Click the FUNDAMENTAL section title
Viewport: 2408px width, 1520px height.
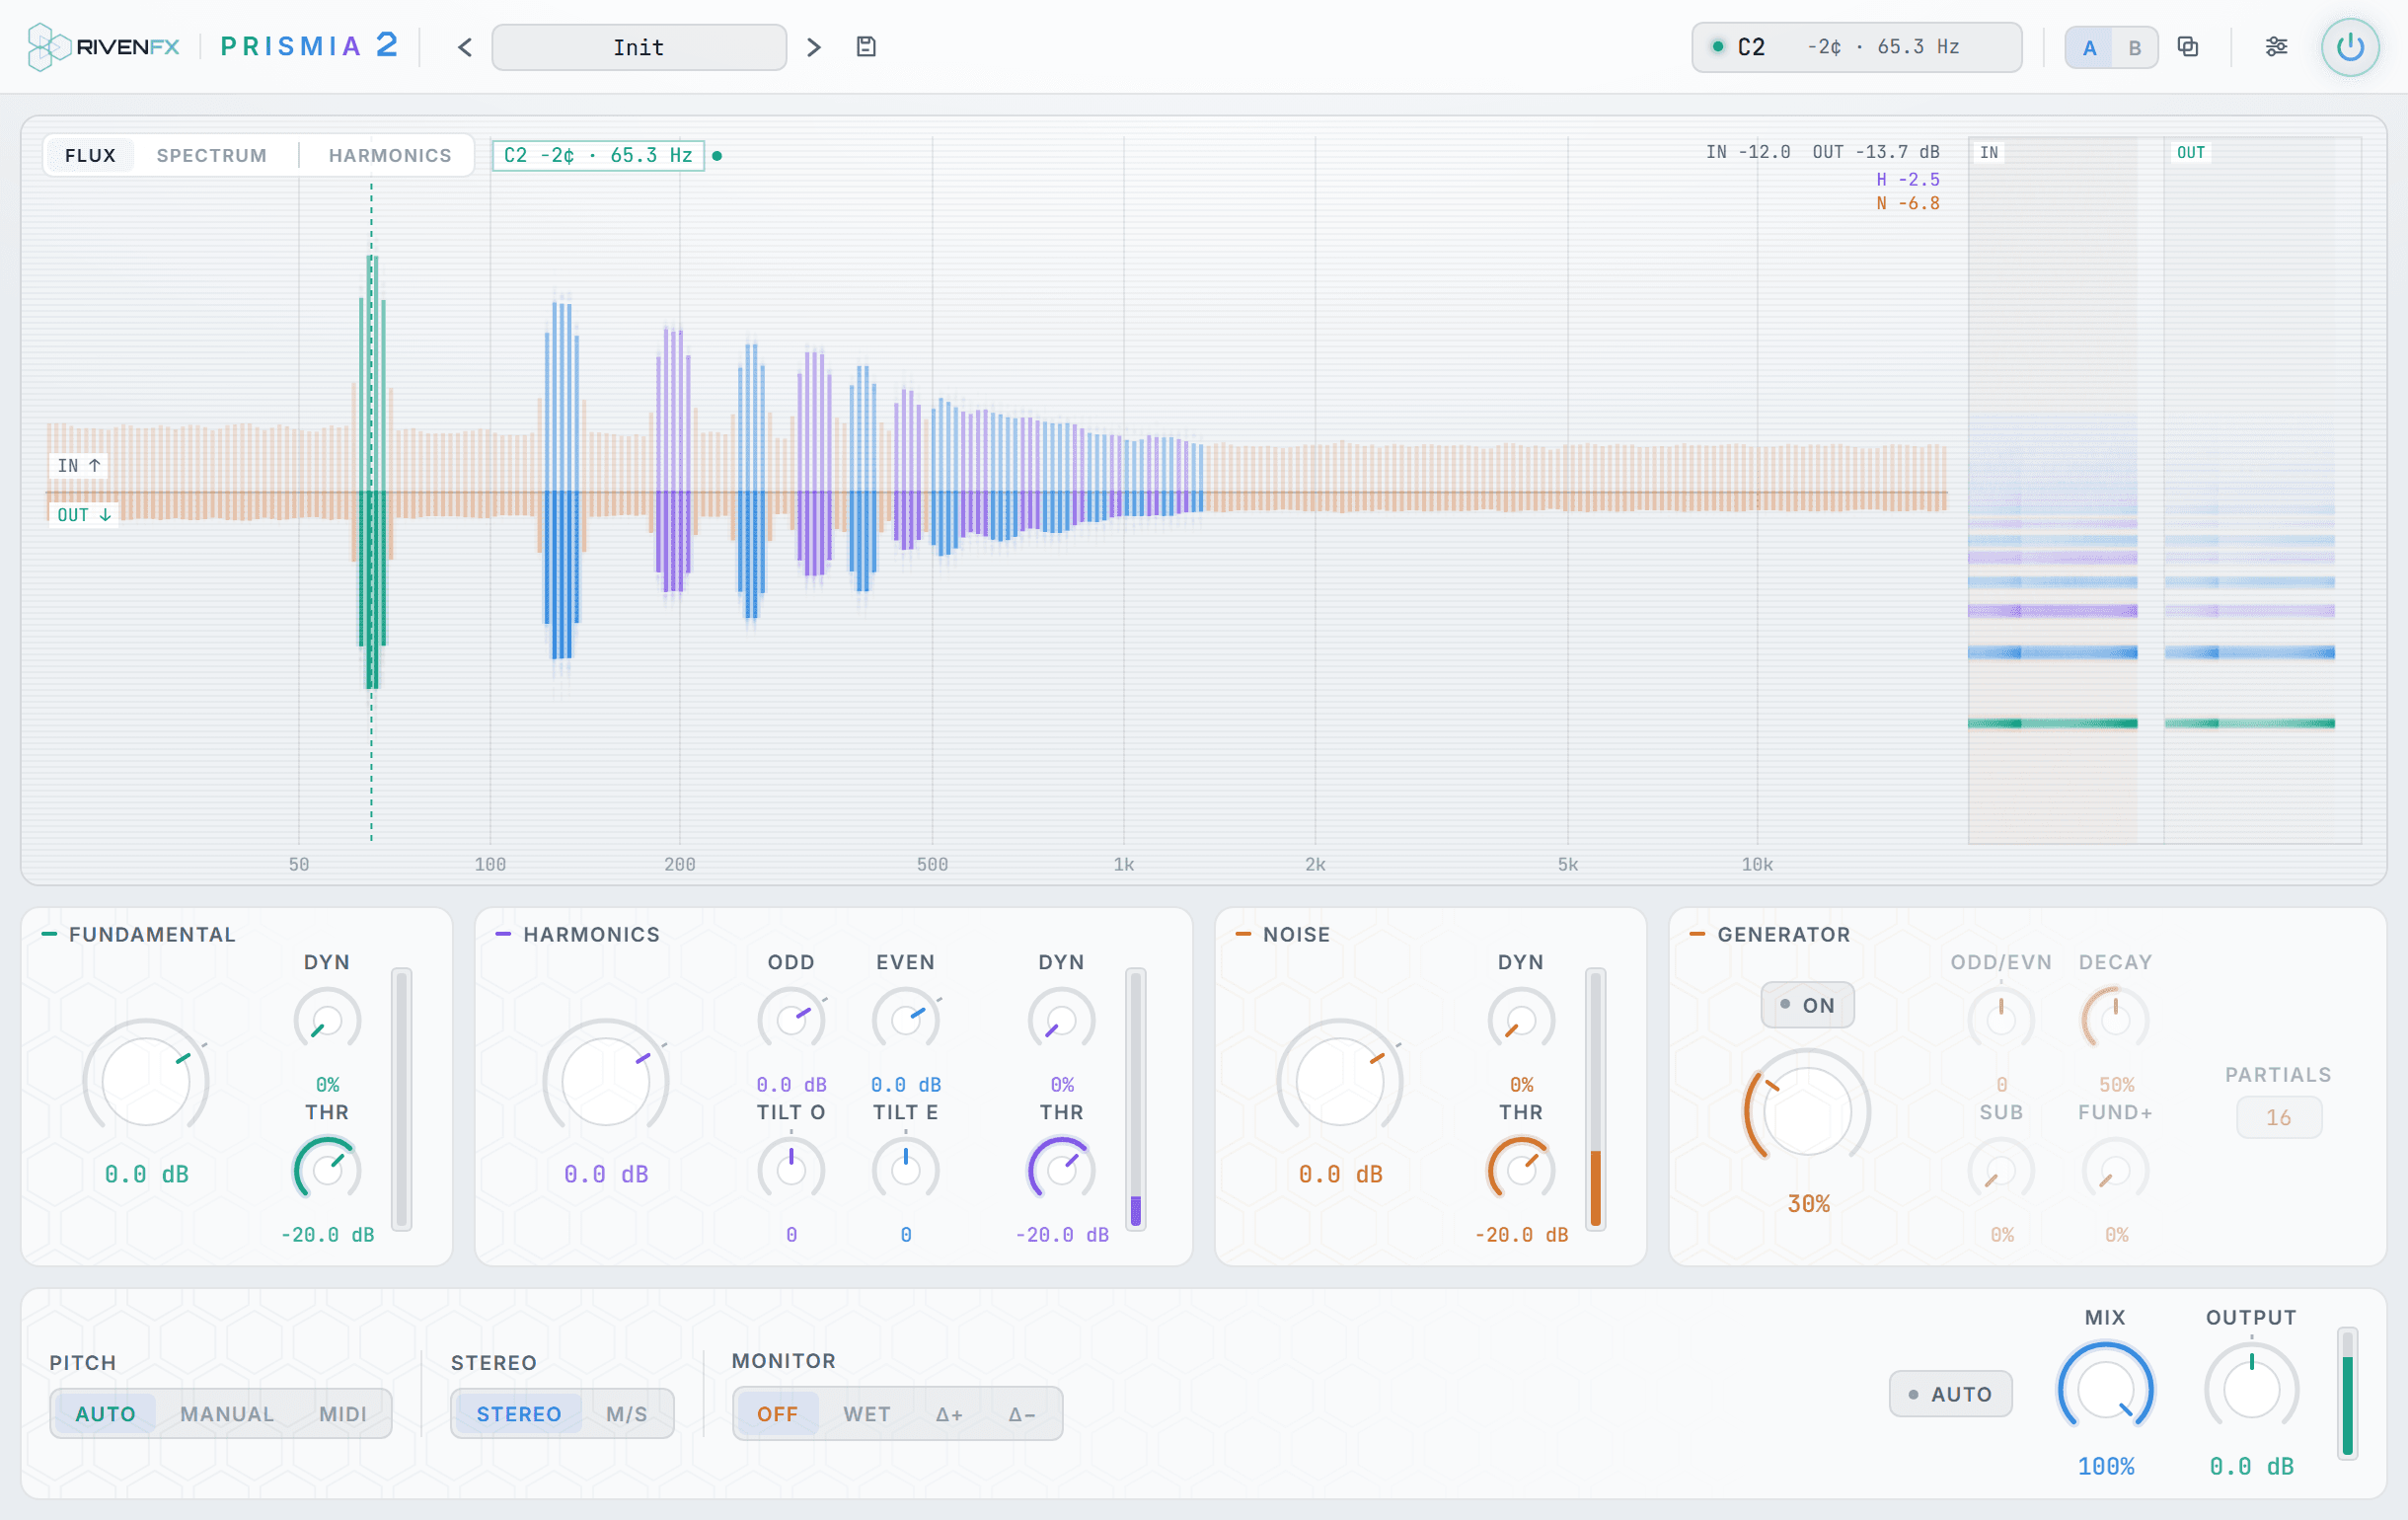point(152,934)
